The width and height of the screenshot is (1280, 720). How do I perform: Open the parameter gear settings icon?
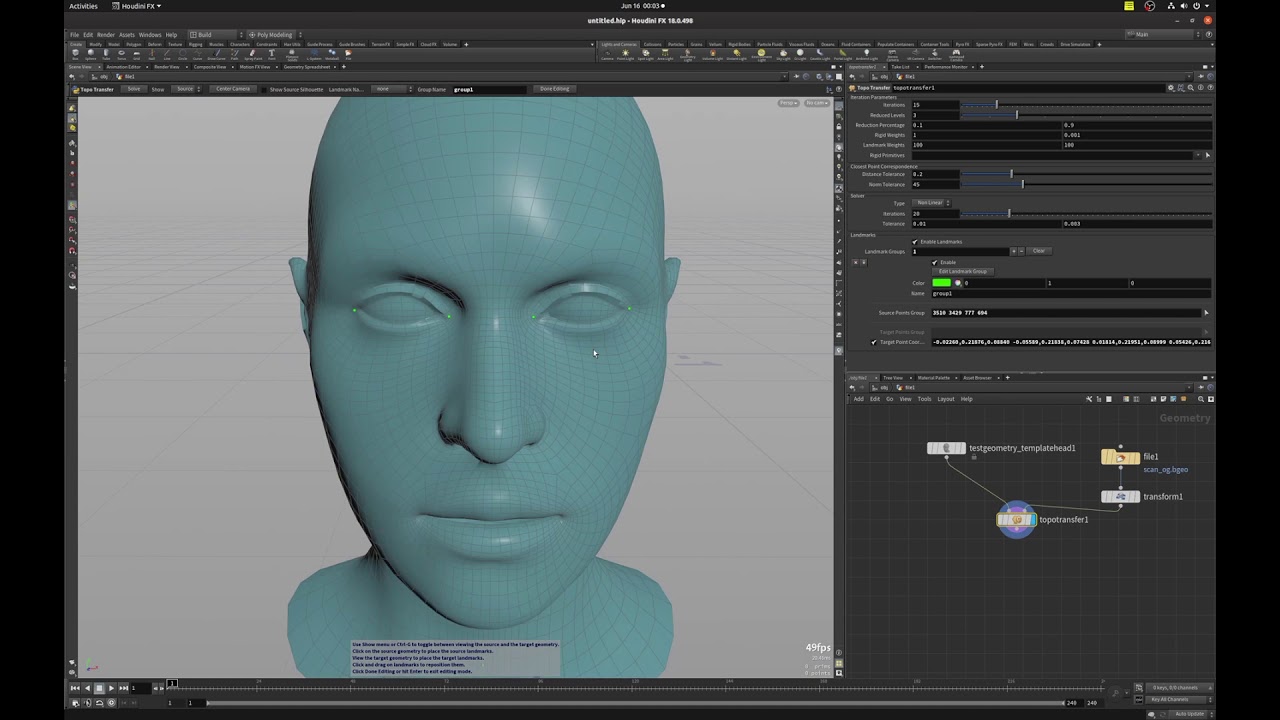point(1171,88)
